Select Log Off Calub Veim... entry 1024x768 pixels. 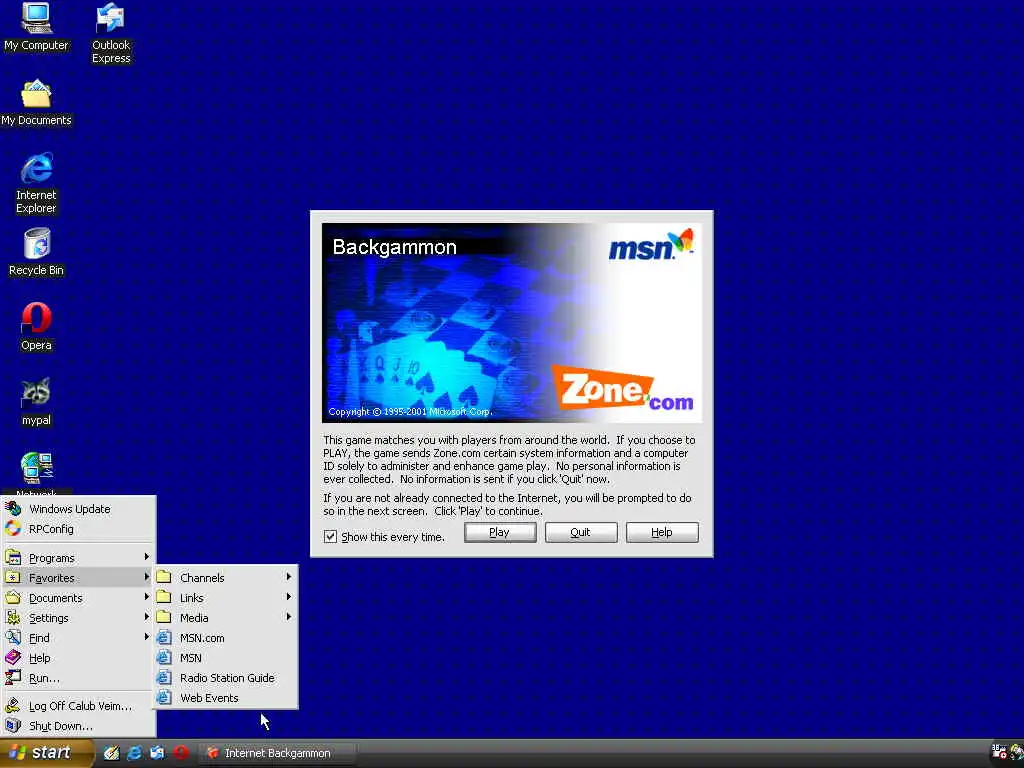click(78, 706)
